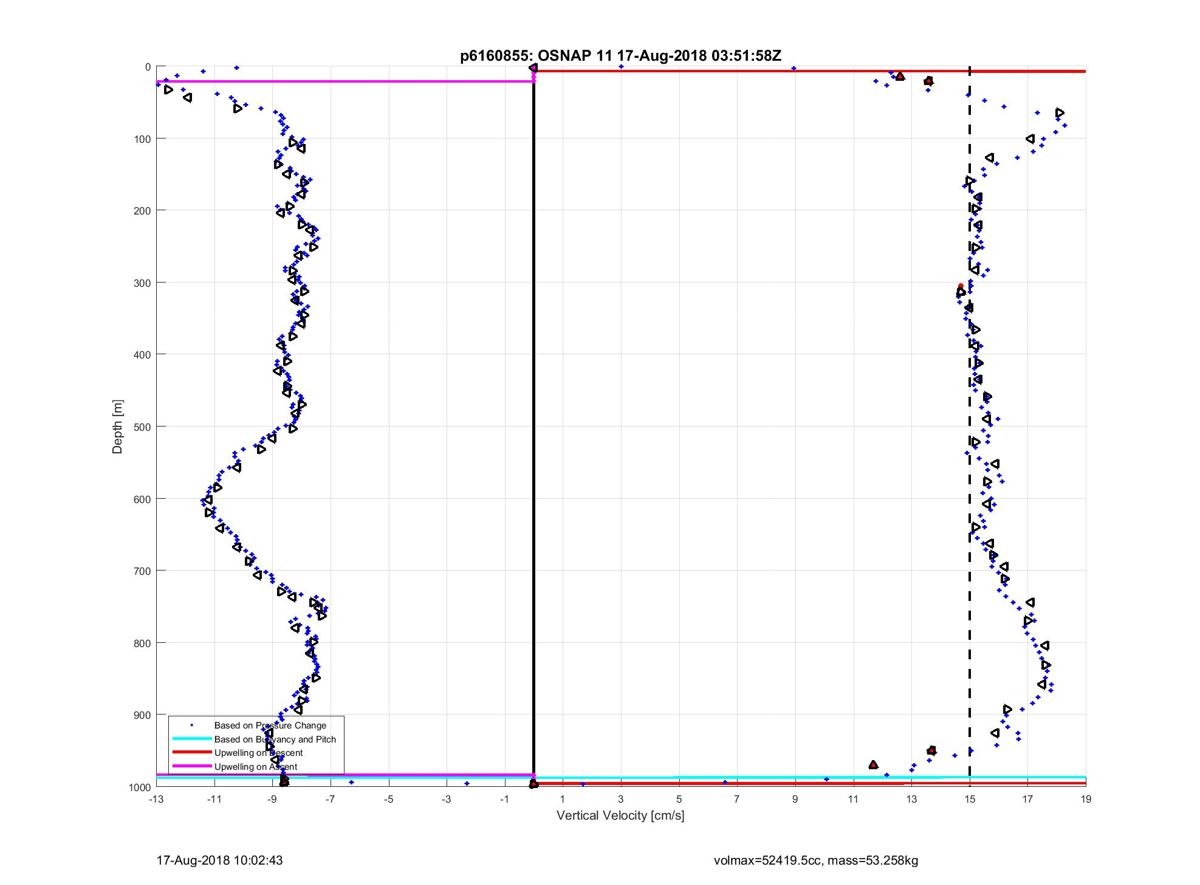Click x-axis tick label -5
Viewport: 1200px width, 885px height.
(x=388, y=799)
